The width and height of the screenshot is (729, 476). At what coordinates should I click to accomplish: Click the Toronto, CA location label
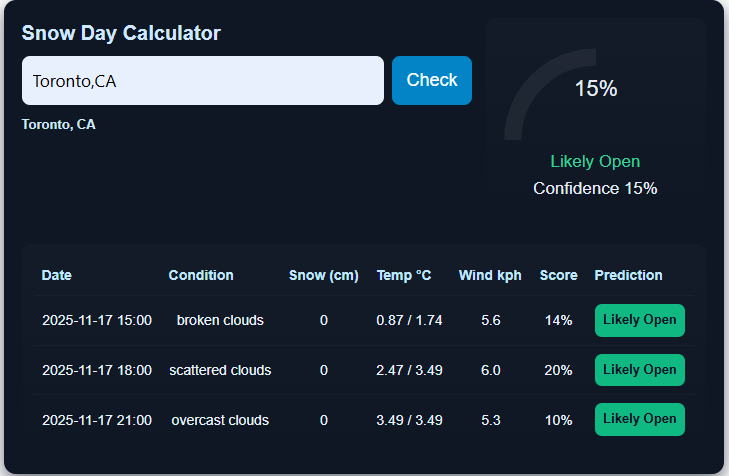[59, 125]
